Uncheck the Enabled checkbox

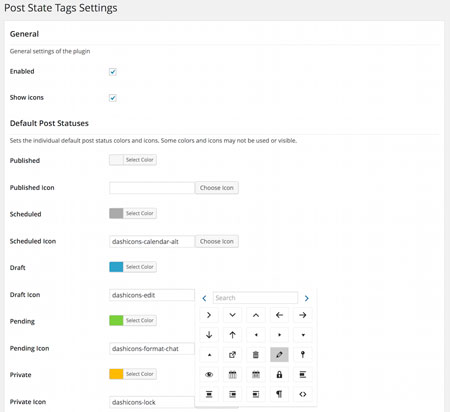pos(113,72)
